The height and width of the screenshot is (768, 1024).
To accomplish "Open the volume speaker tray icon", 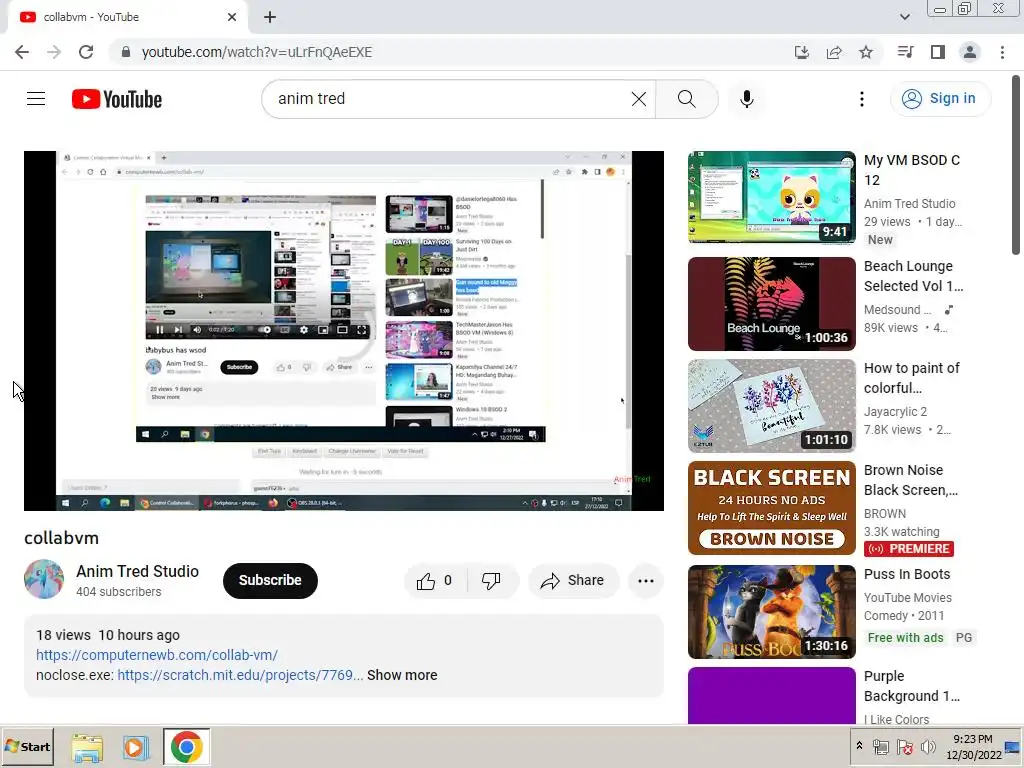I will [927, 746].
